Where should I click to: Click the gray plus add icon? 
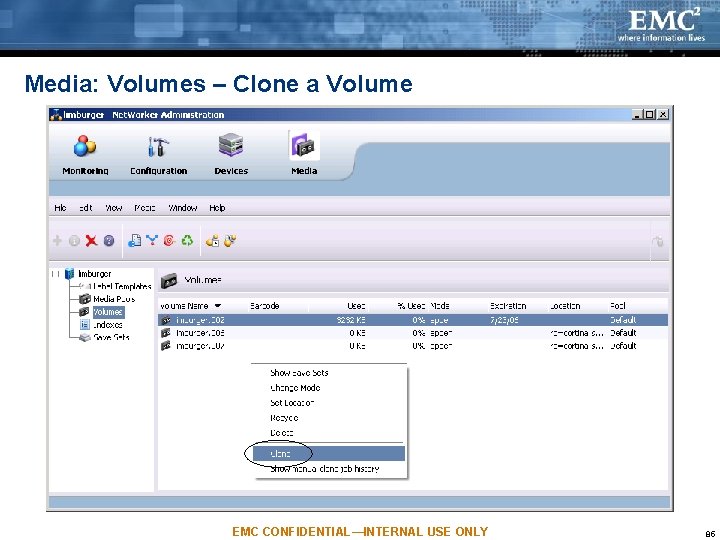point(57,240)
